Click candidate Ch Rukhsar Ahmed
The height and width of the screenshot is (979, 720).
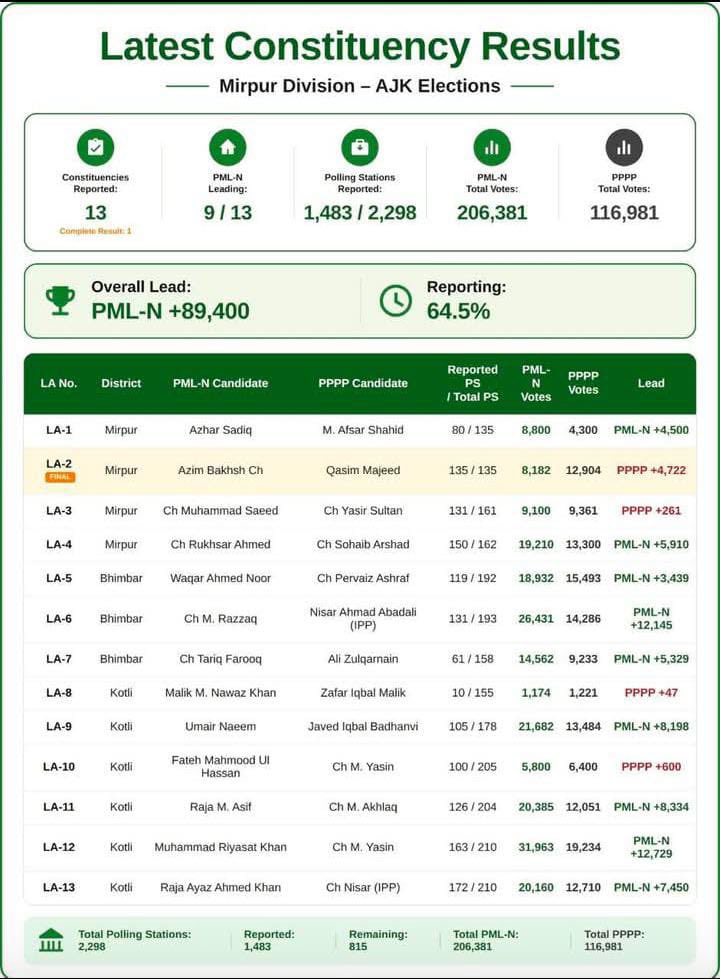pos(220,544)
